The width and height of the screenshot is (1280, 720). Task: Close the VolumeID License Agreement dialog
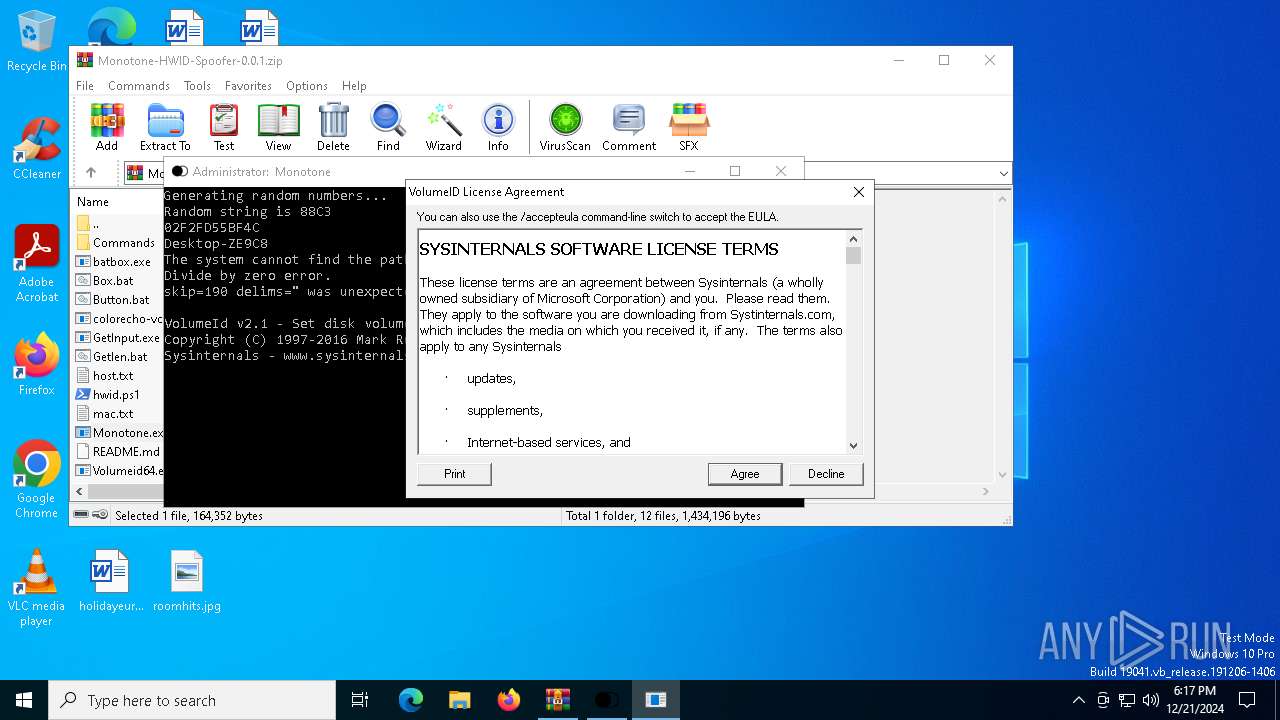858,192
